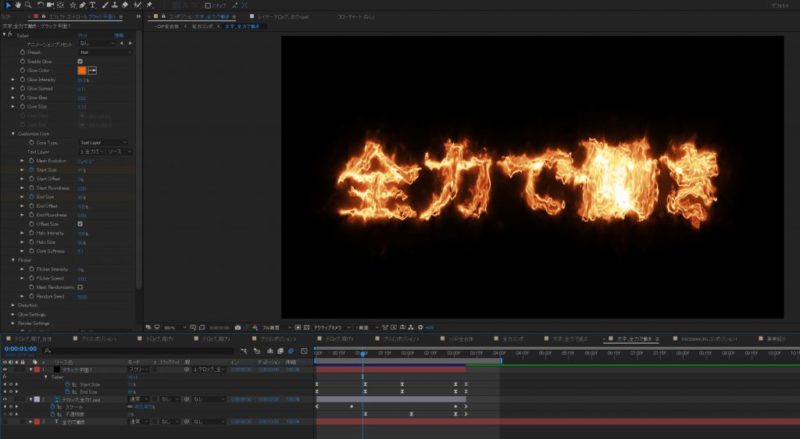
Task: Select the Zoom magnifier tool
Action: click(28, 5)
